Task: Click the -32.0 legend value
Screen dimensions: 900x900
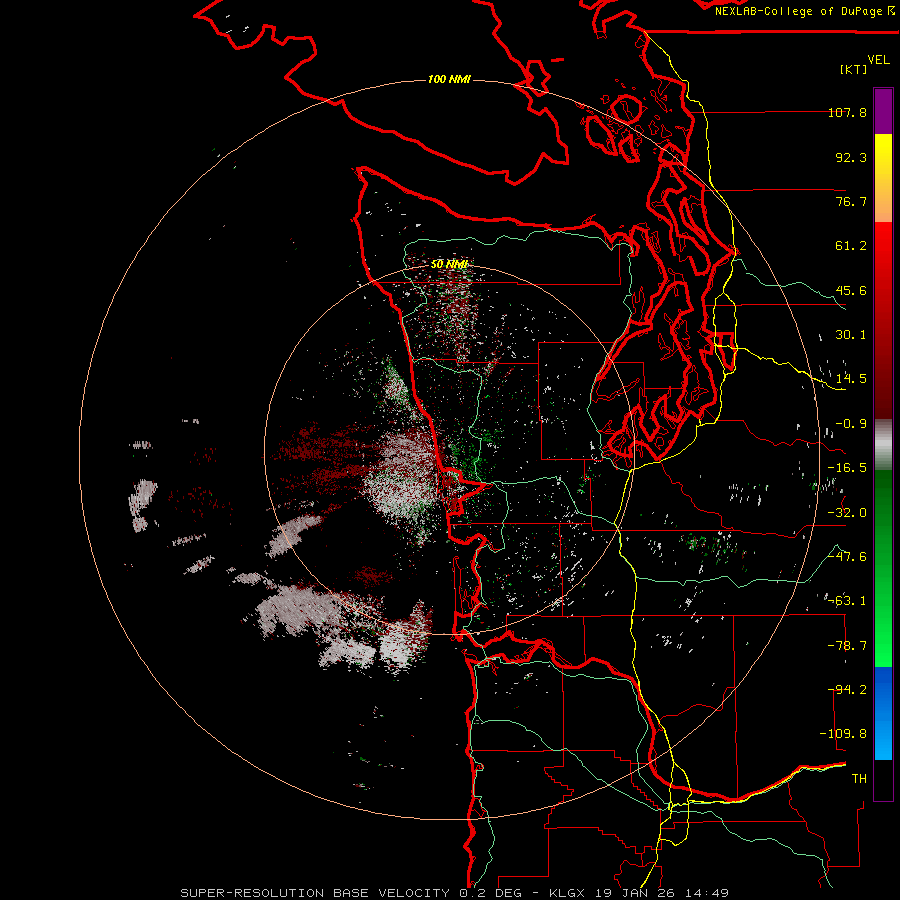Action: point(847,513)
